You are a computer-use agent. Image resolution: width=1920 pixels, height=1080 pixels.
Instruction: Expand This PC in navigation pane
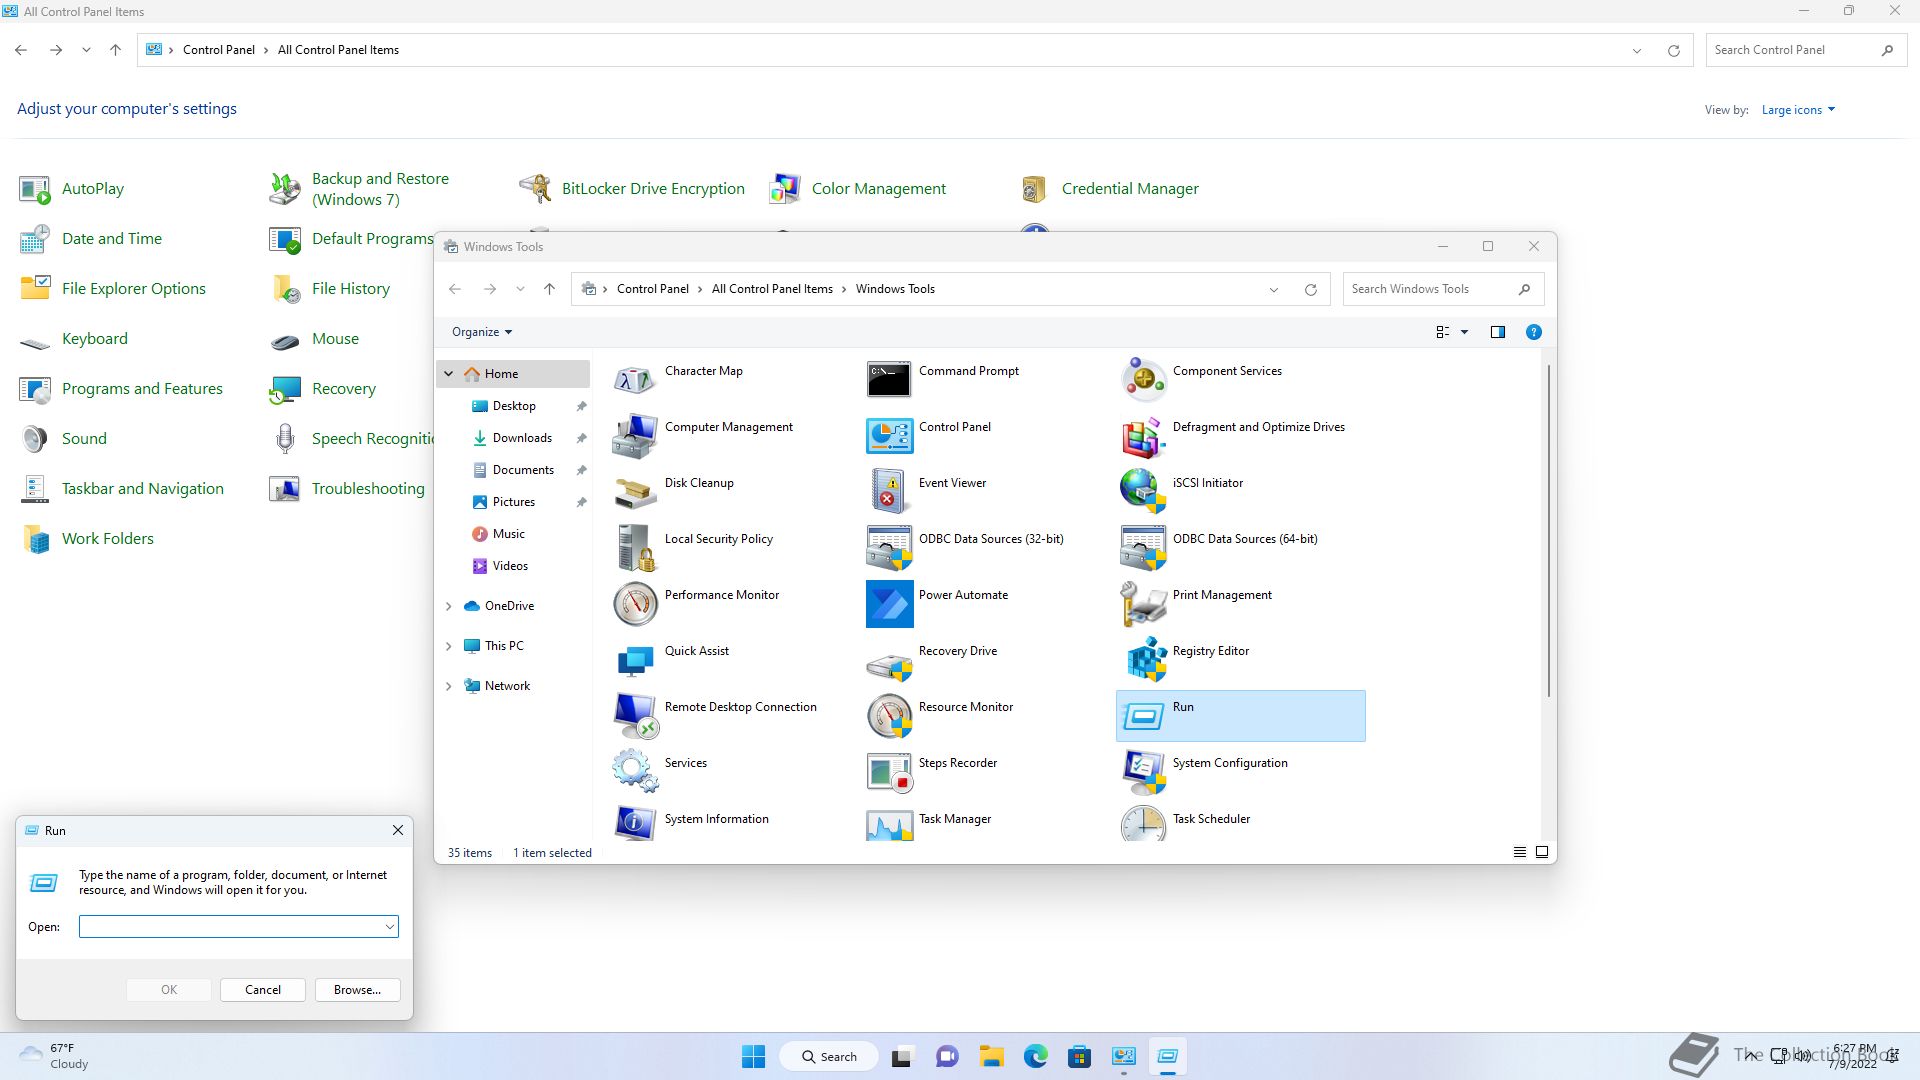tap(449, 646)
